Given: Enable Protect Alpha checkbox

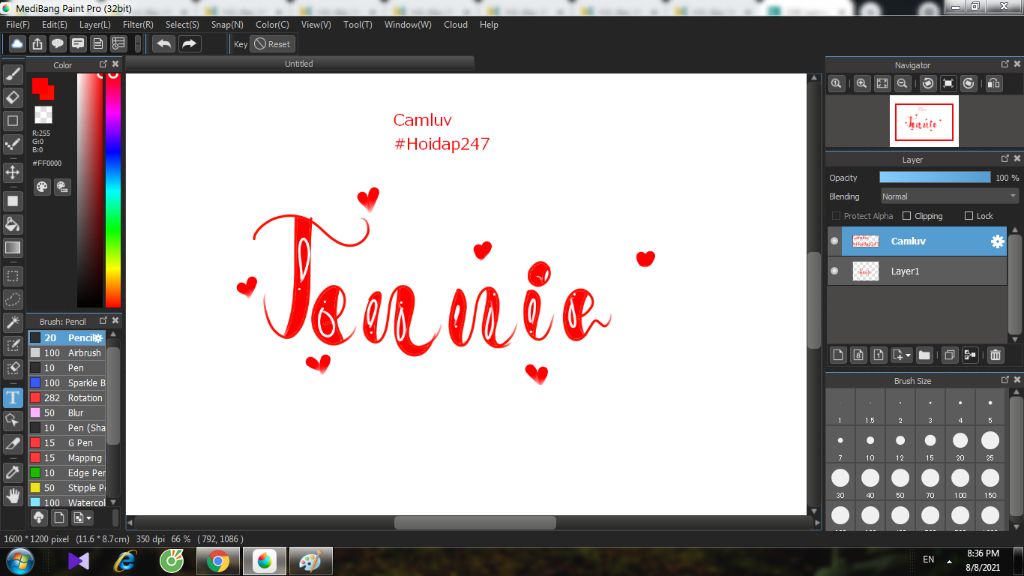Looking at the screenshot, I should [x=836, y=216].
